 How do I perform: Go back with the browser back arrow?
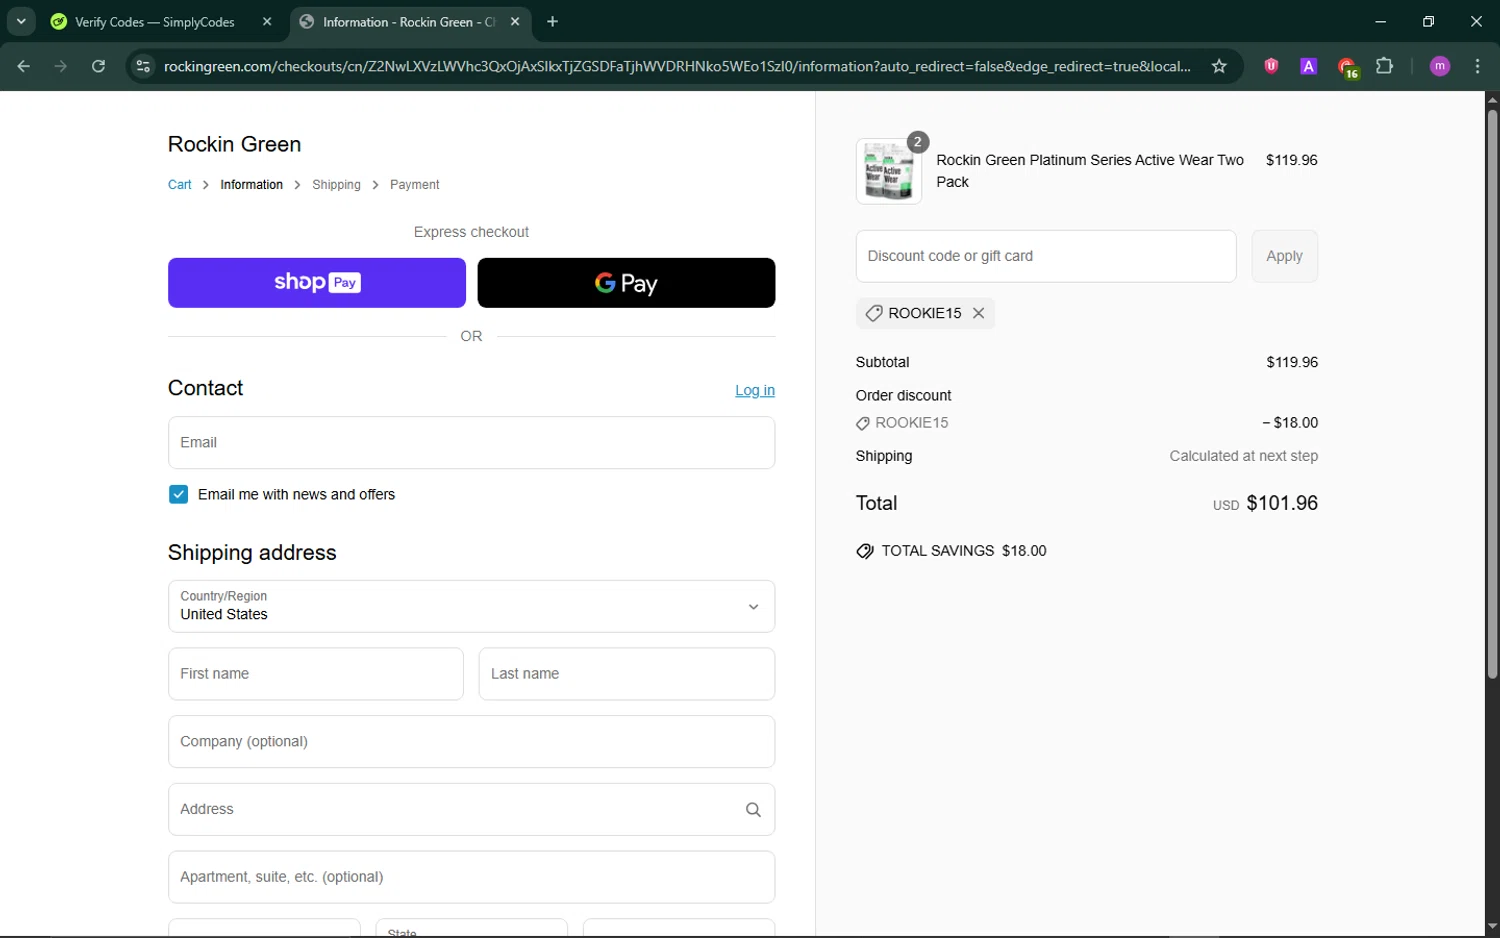[24, 66]
